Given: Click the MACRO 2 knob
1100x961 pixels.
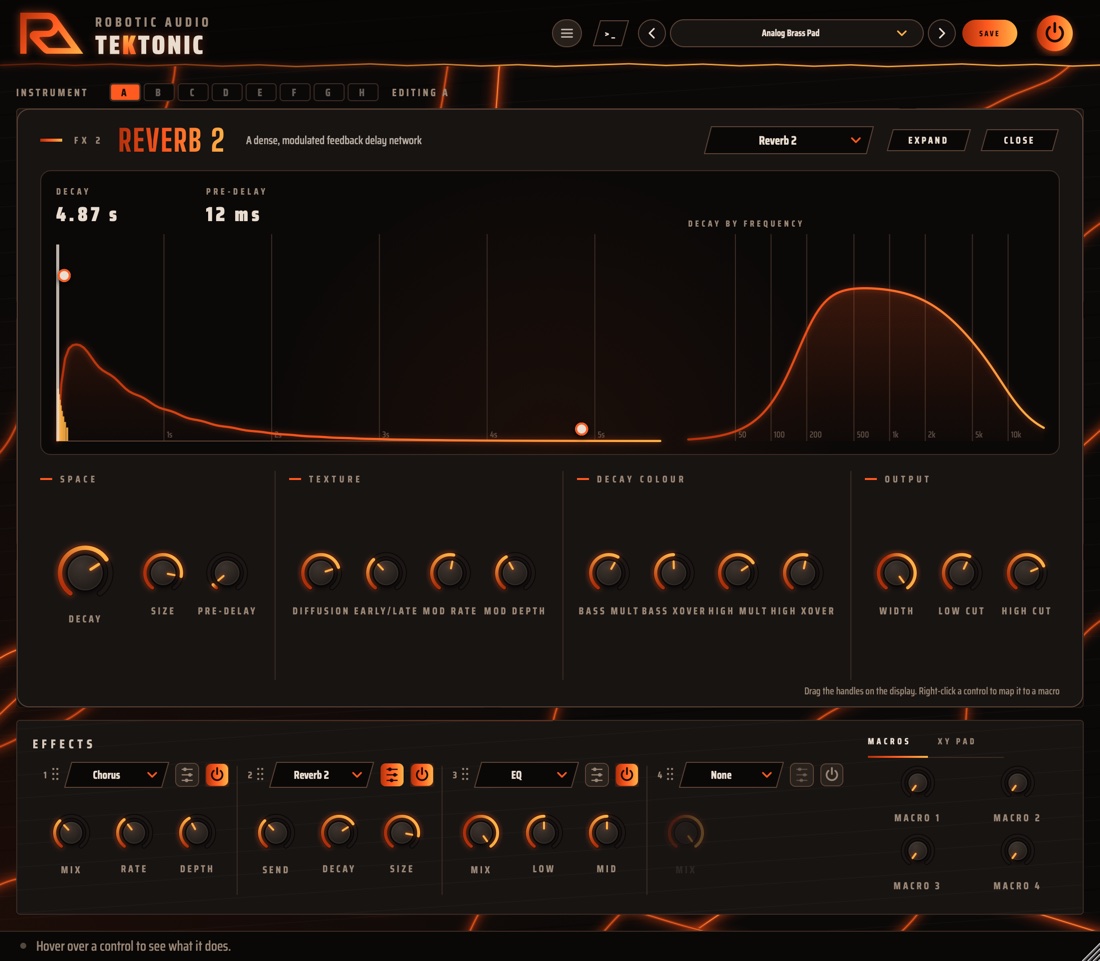Looking at the screenshot, I should coord(1017,783).
